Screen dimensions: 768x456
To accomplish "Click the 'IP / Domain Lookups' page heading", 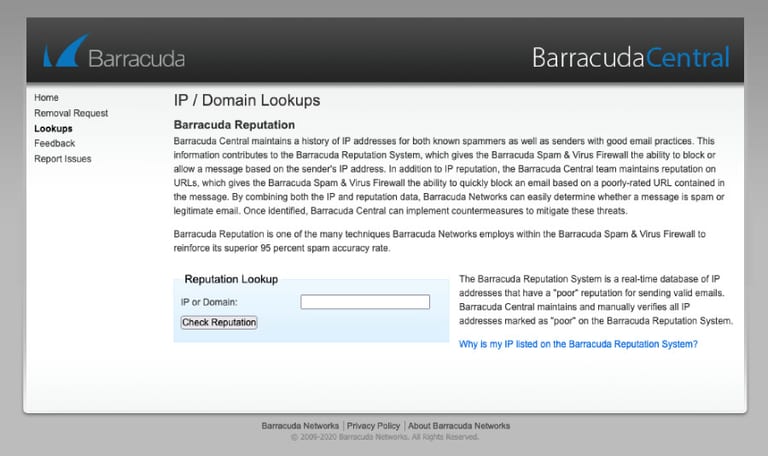I will point(247,100).
